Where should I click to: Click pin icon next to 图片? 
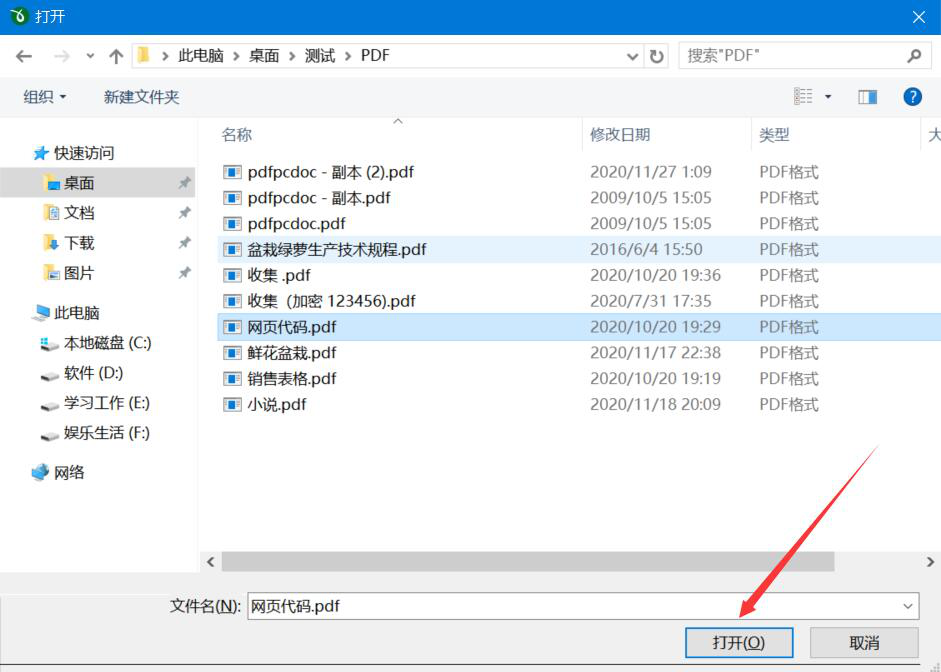(185, 272)
